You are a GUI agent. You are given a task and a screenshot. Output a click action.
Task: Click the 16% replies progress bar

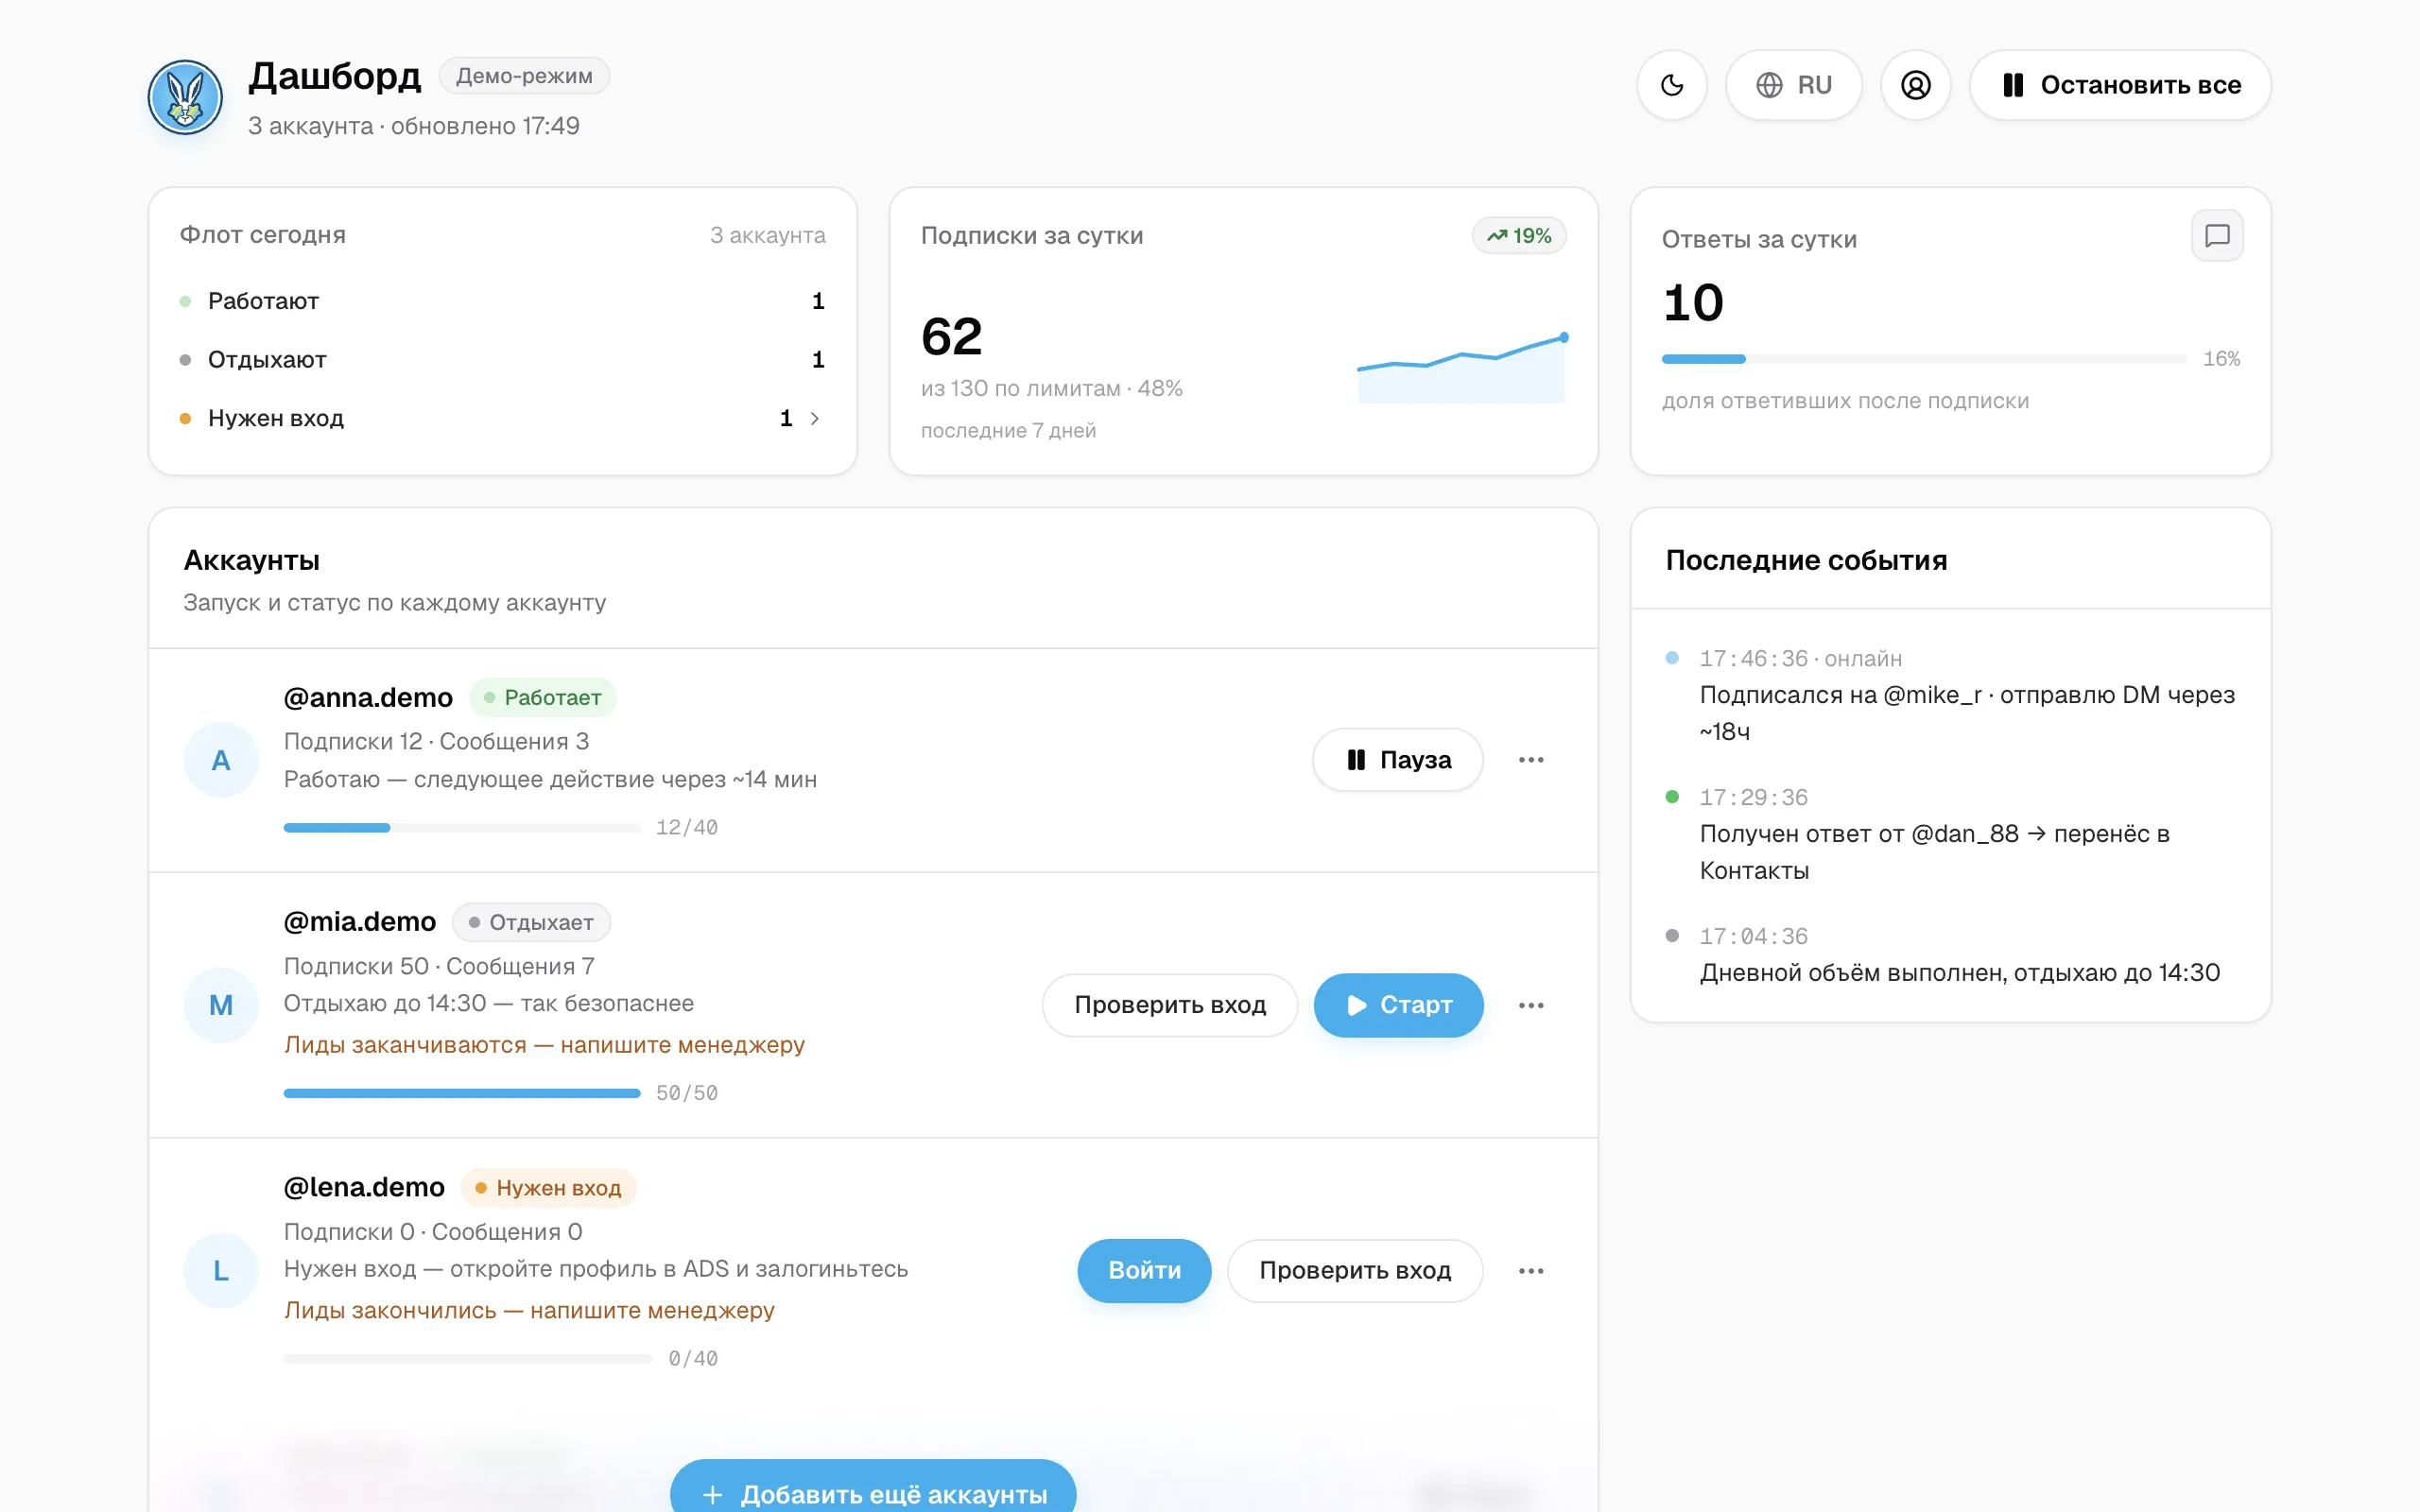coord(1924,359)
